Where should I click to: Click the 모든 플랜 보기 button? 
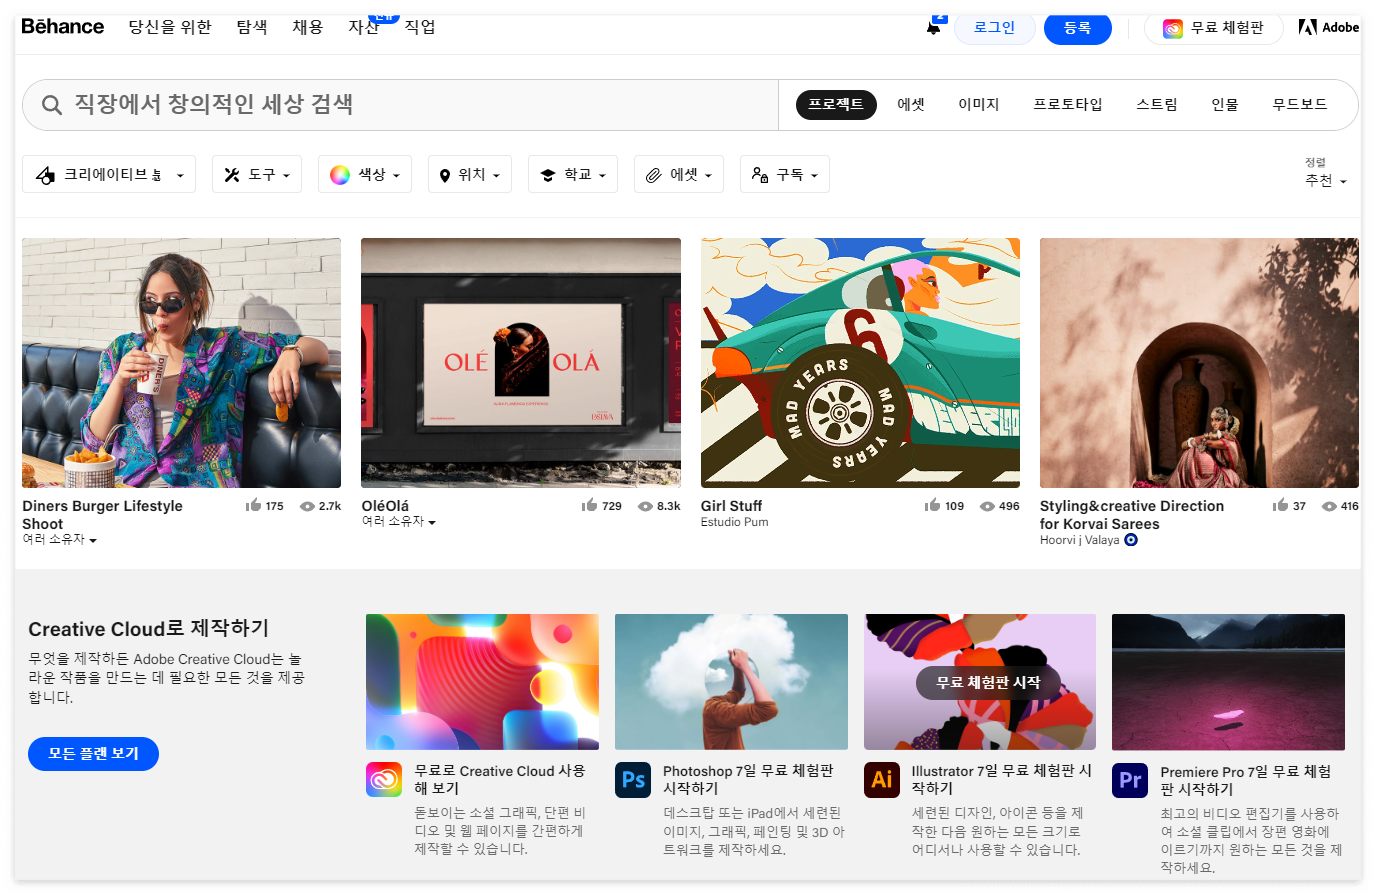(93, 754)
